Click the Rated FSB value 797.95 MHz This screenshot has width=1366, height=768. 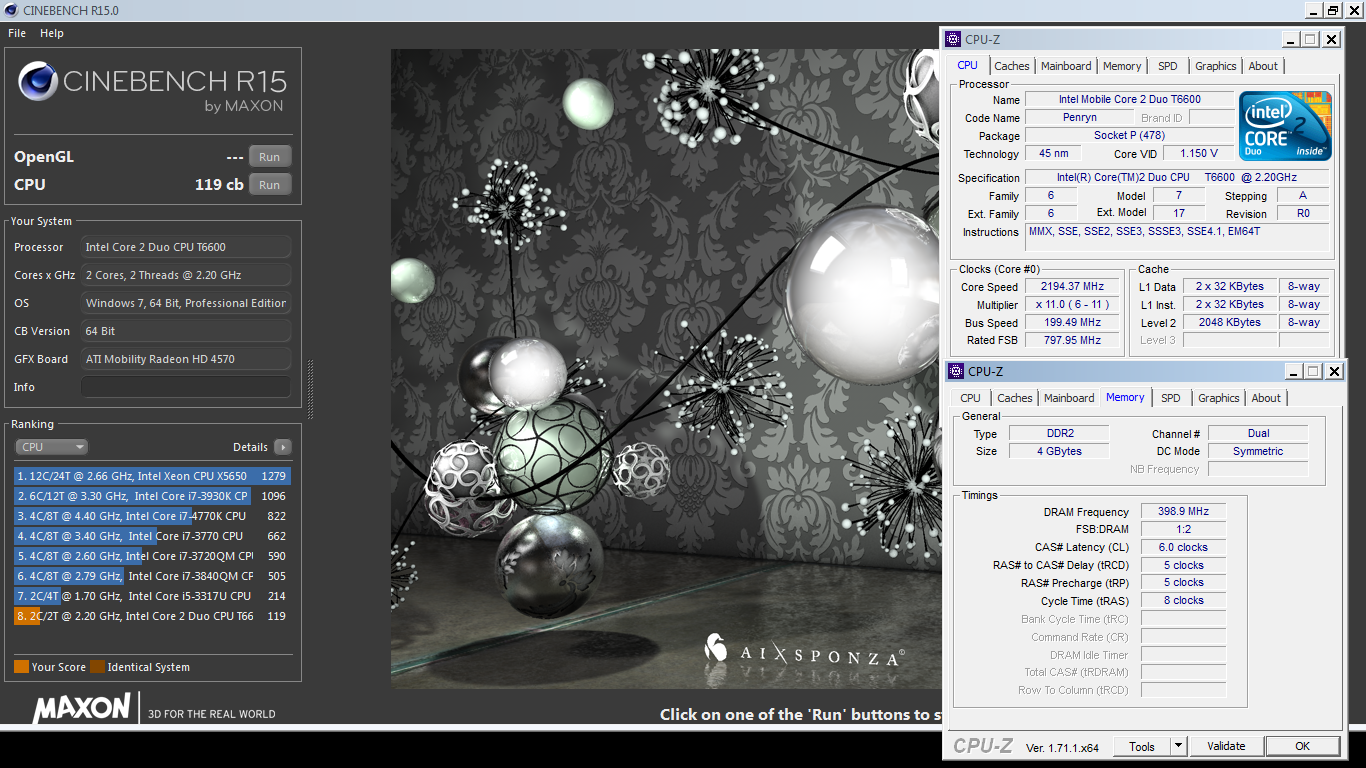[x=1072, y=340]
